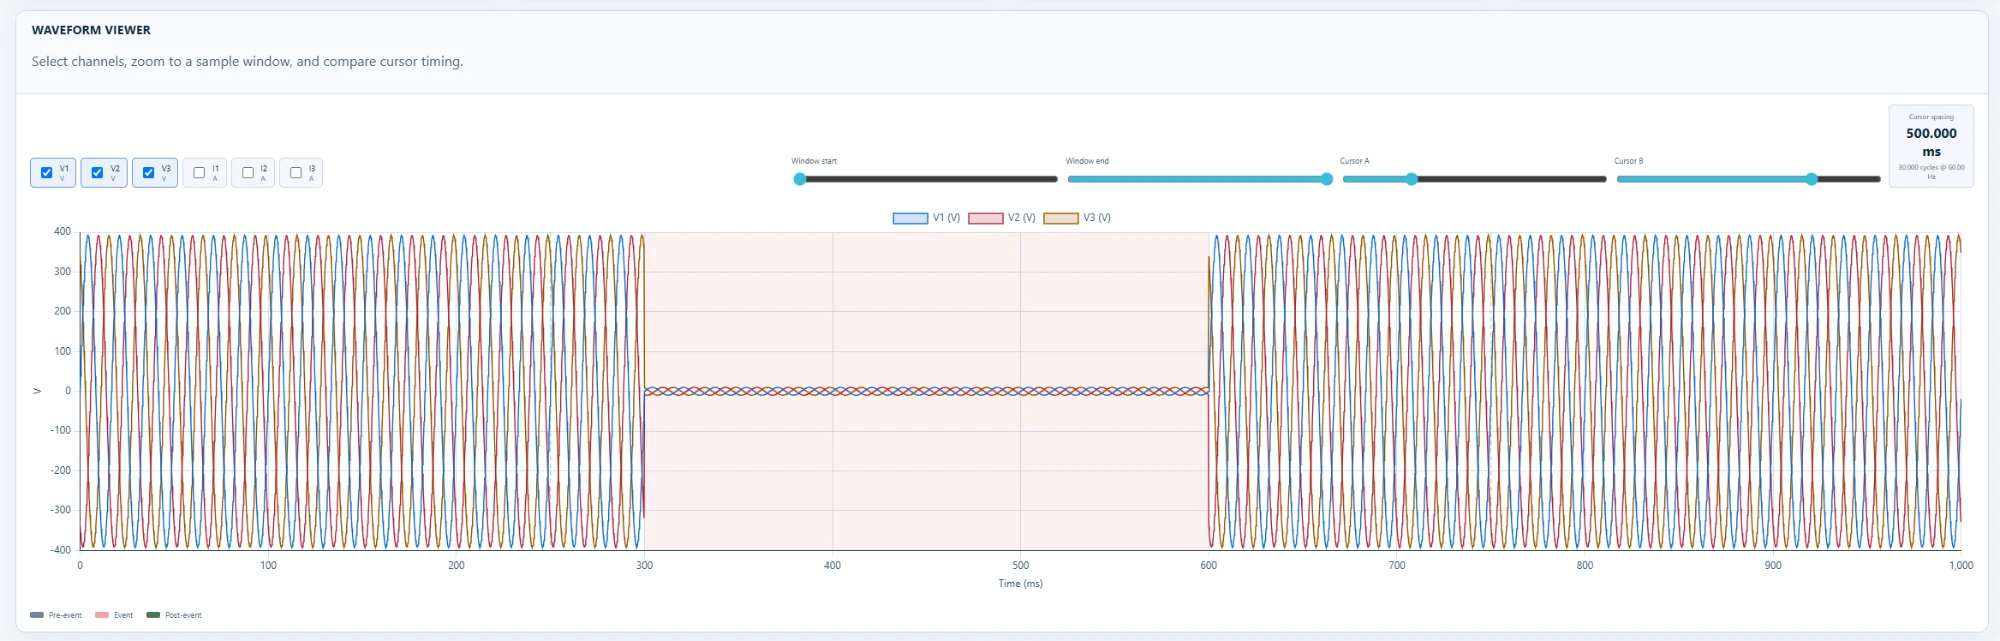Click the Post-event legend entry
This screenshot has width=2000, height=641.
pyautogui.click(x=174, y=615)
